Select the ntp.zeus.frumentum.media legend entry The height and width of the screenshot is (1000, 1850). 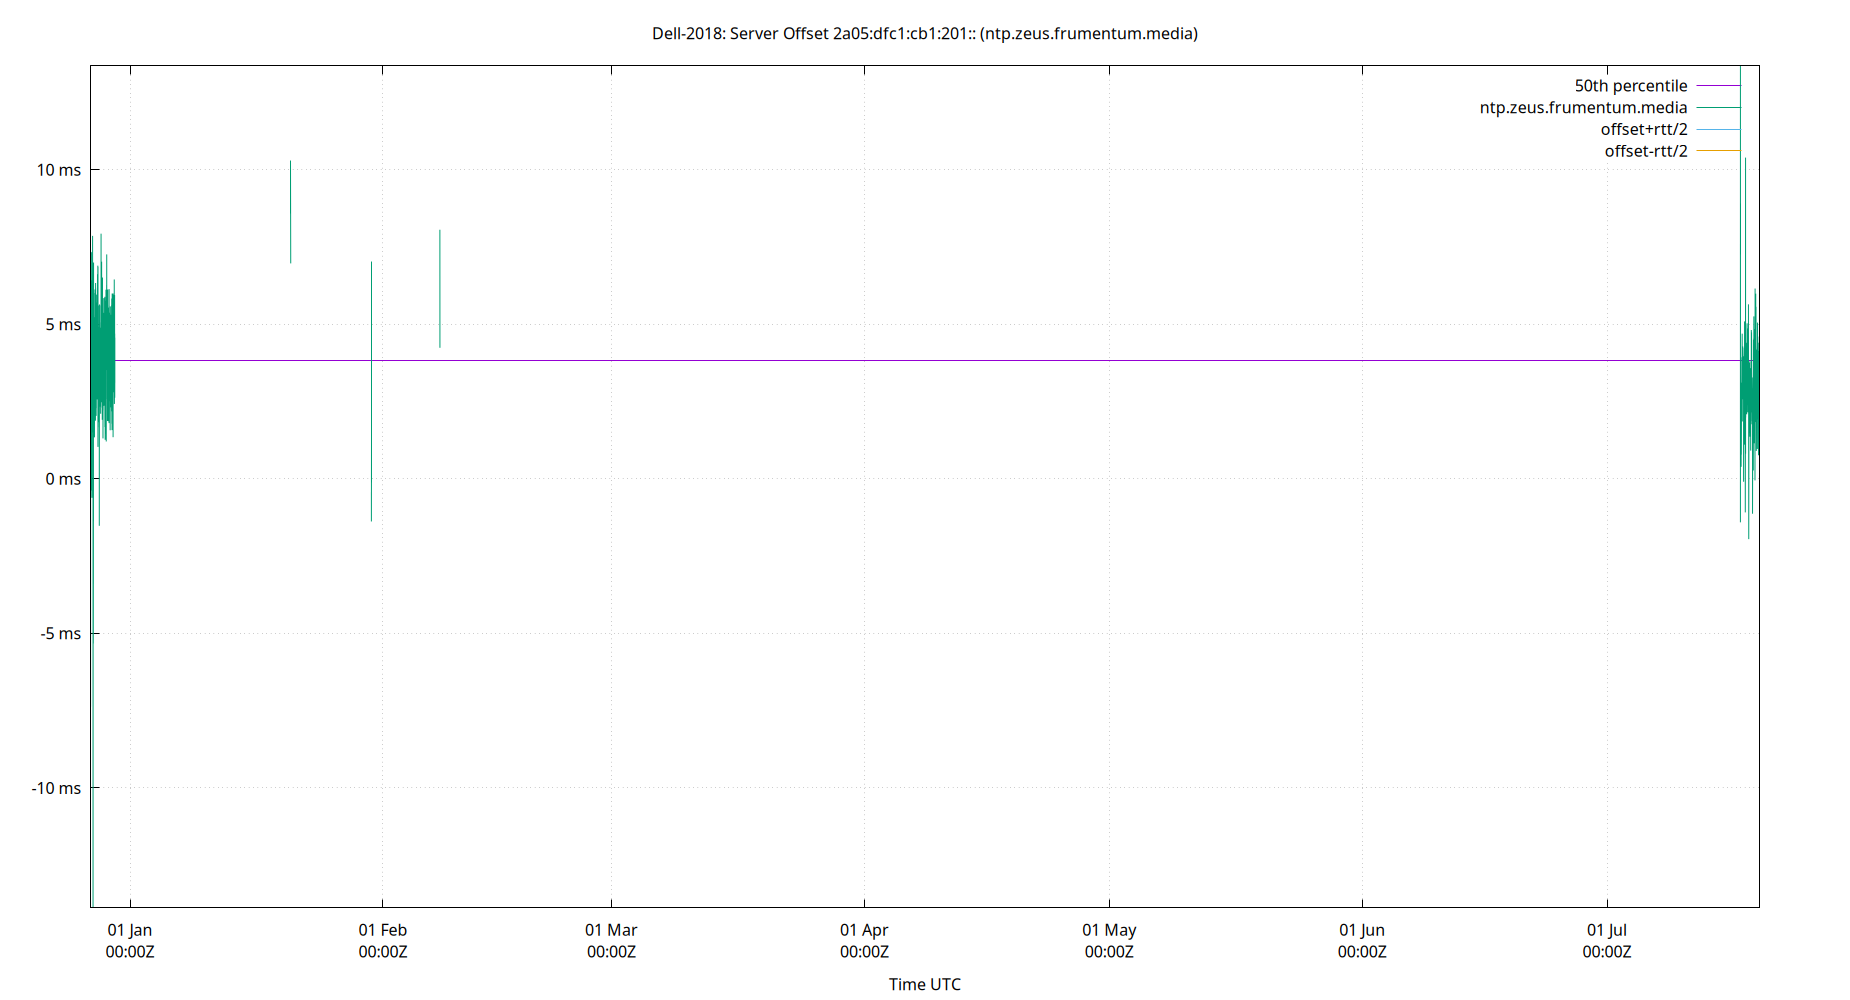(1584, 107)
